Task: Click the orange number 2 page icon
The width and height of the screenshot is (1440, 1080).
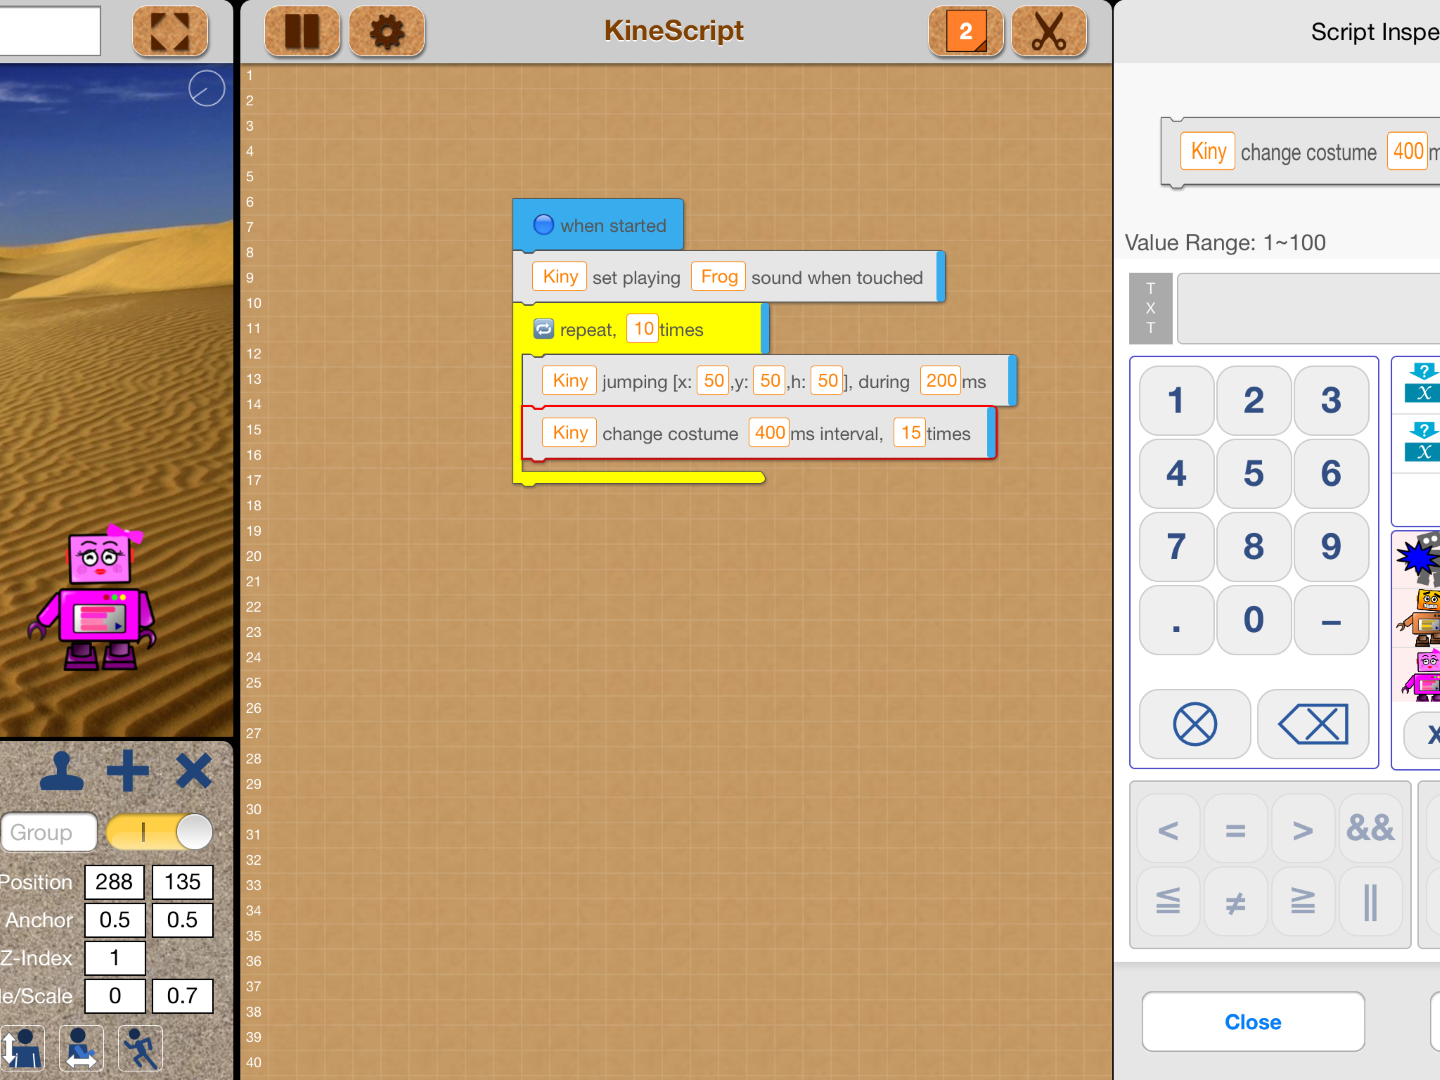Action: click(x=965, y=31)
